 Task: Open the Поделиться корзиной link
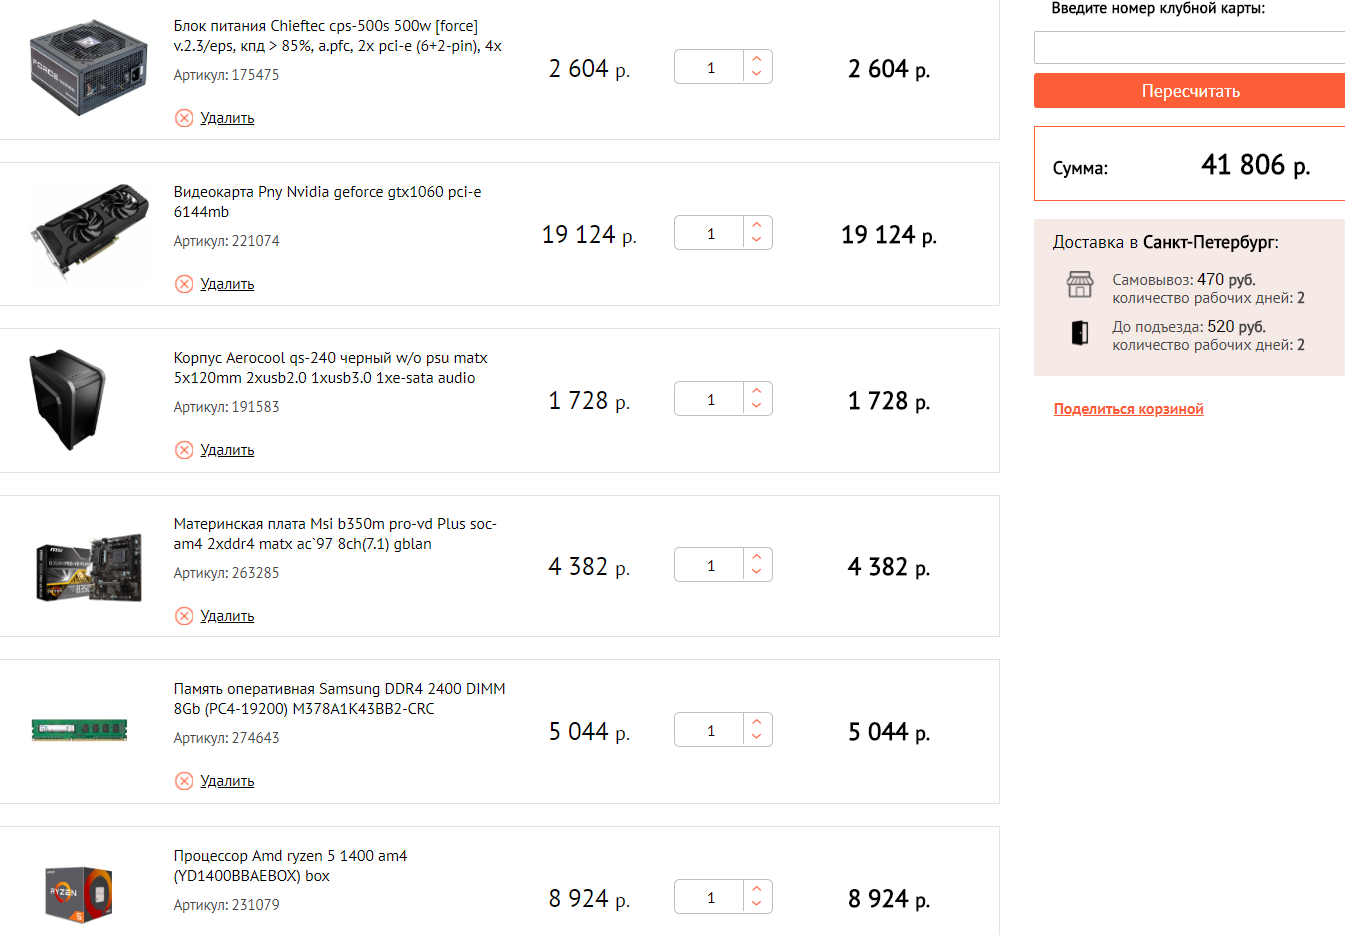(x=1128, y=409)
